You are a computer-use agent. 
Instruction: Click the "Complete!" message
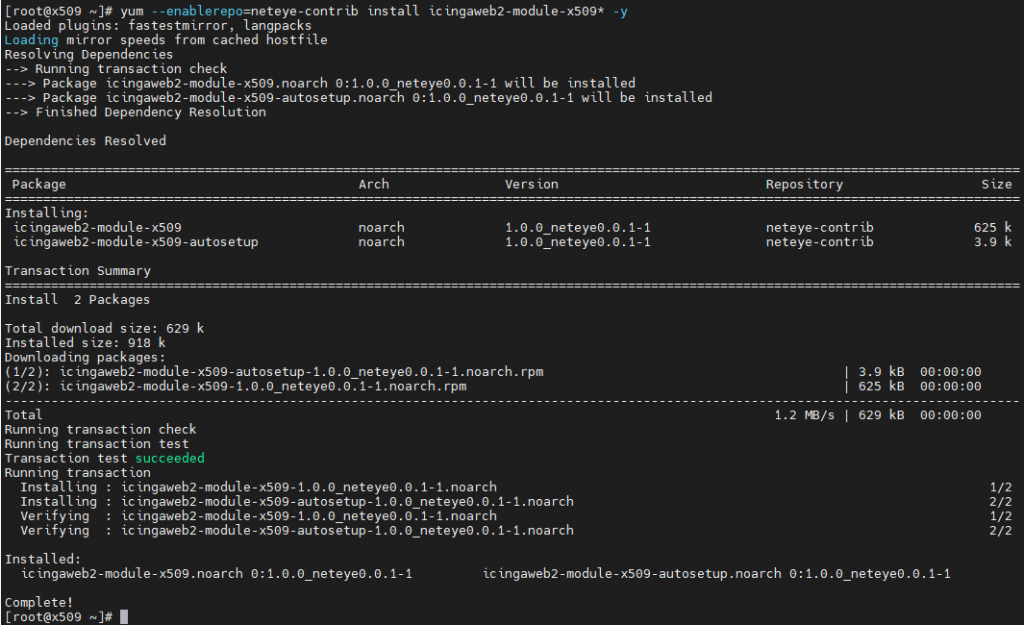pos(39,602)
